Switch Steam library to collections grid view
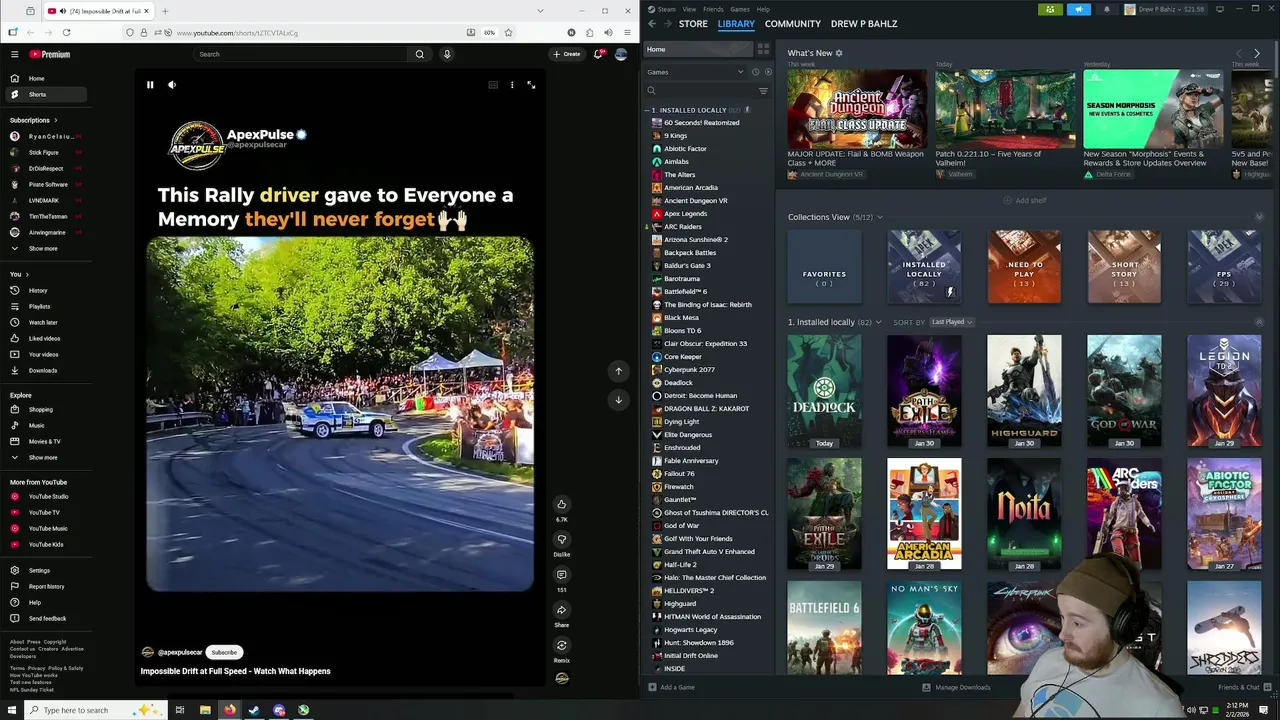1280x720 pixels. click(763, 49)
